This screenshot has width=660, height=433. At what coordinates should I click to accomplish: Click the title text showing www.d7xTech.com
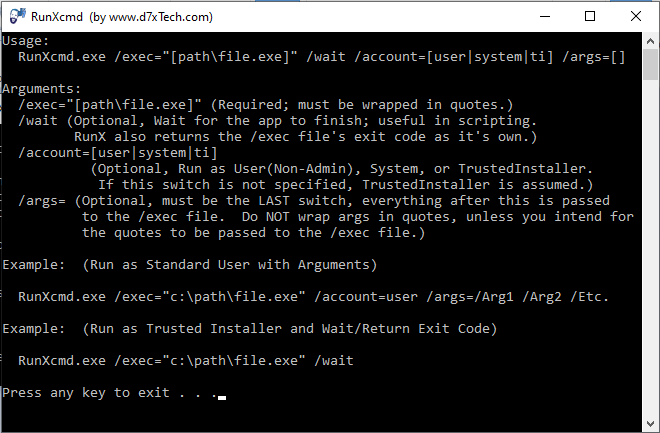click(x=160, y=17)
